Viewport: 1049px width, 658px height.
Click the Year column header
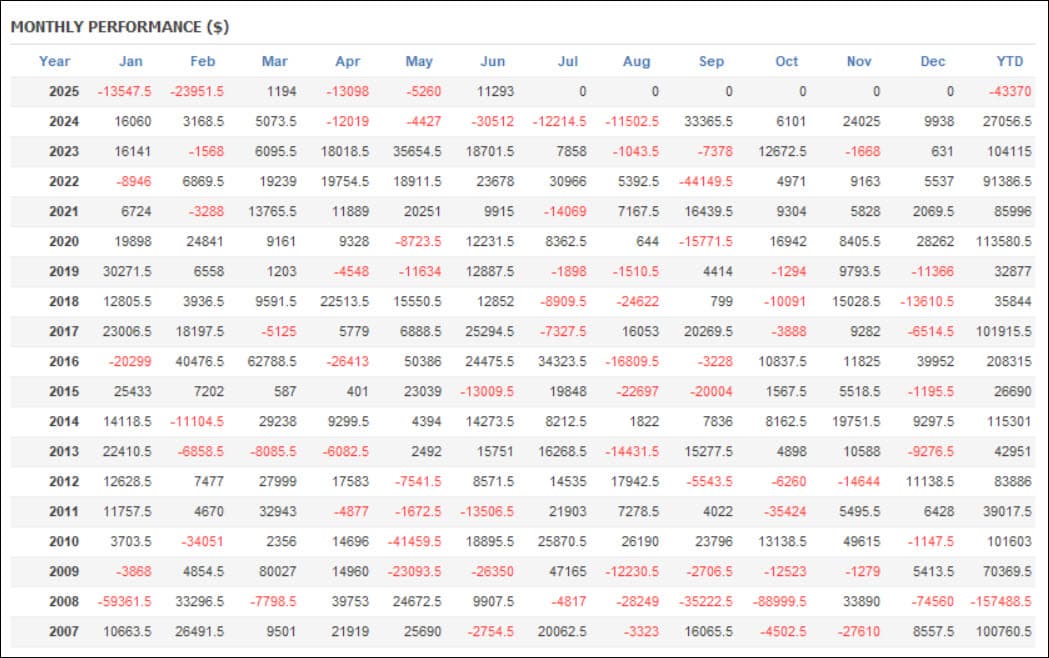(x=54, y=62)
